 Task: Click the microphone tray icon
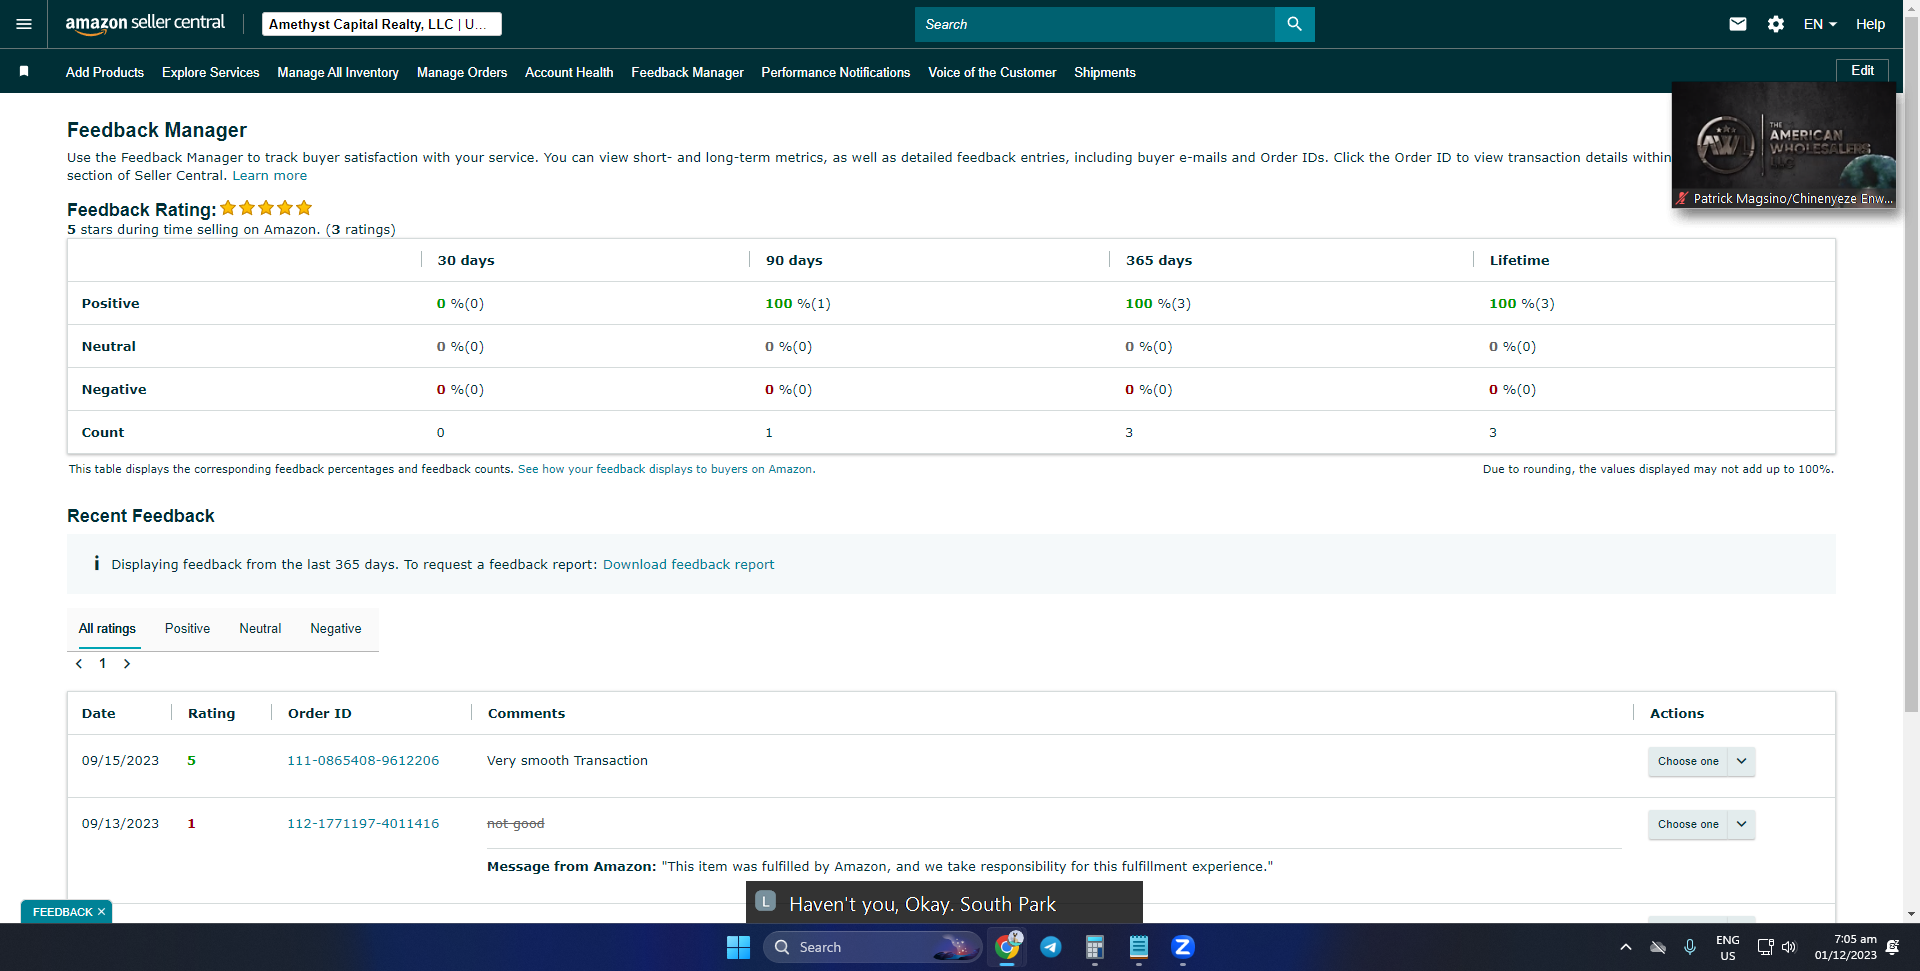point(1690,947)
